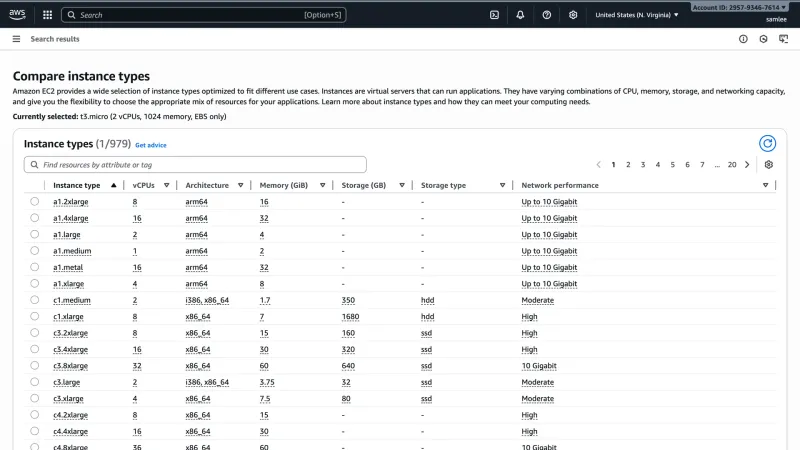The height and width of the screenshot is (450, 800).
Task: Select the c3.xlarge radio button
Action: pos(34,398)
